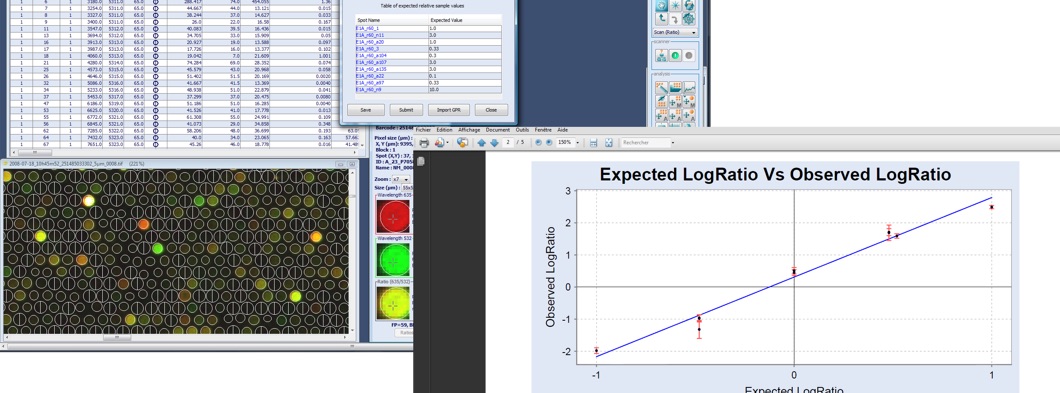Select the green Wavelength 532 spot preview
The height and width of the screenshot is (393, 1060).
coord(393,260)
